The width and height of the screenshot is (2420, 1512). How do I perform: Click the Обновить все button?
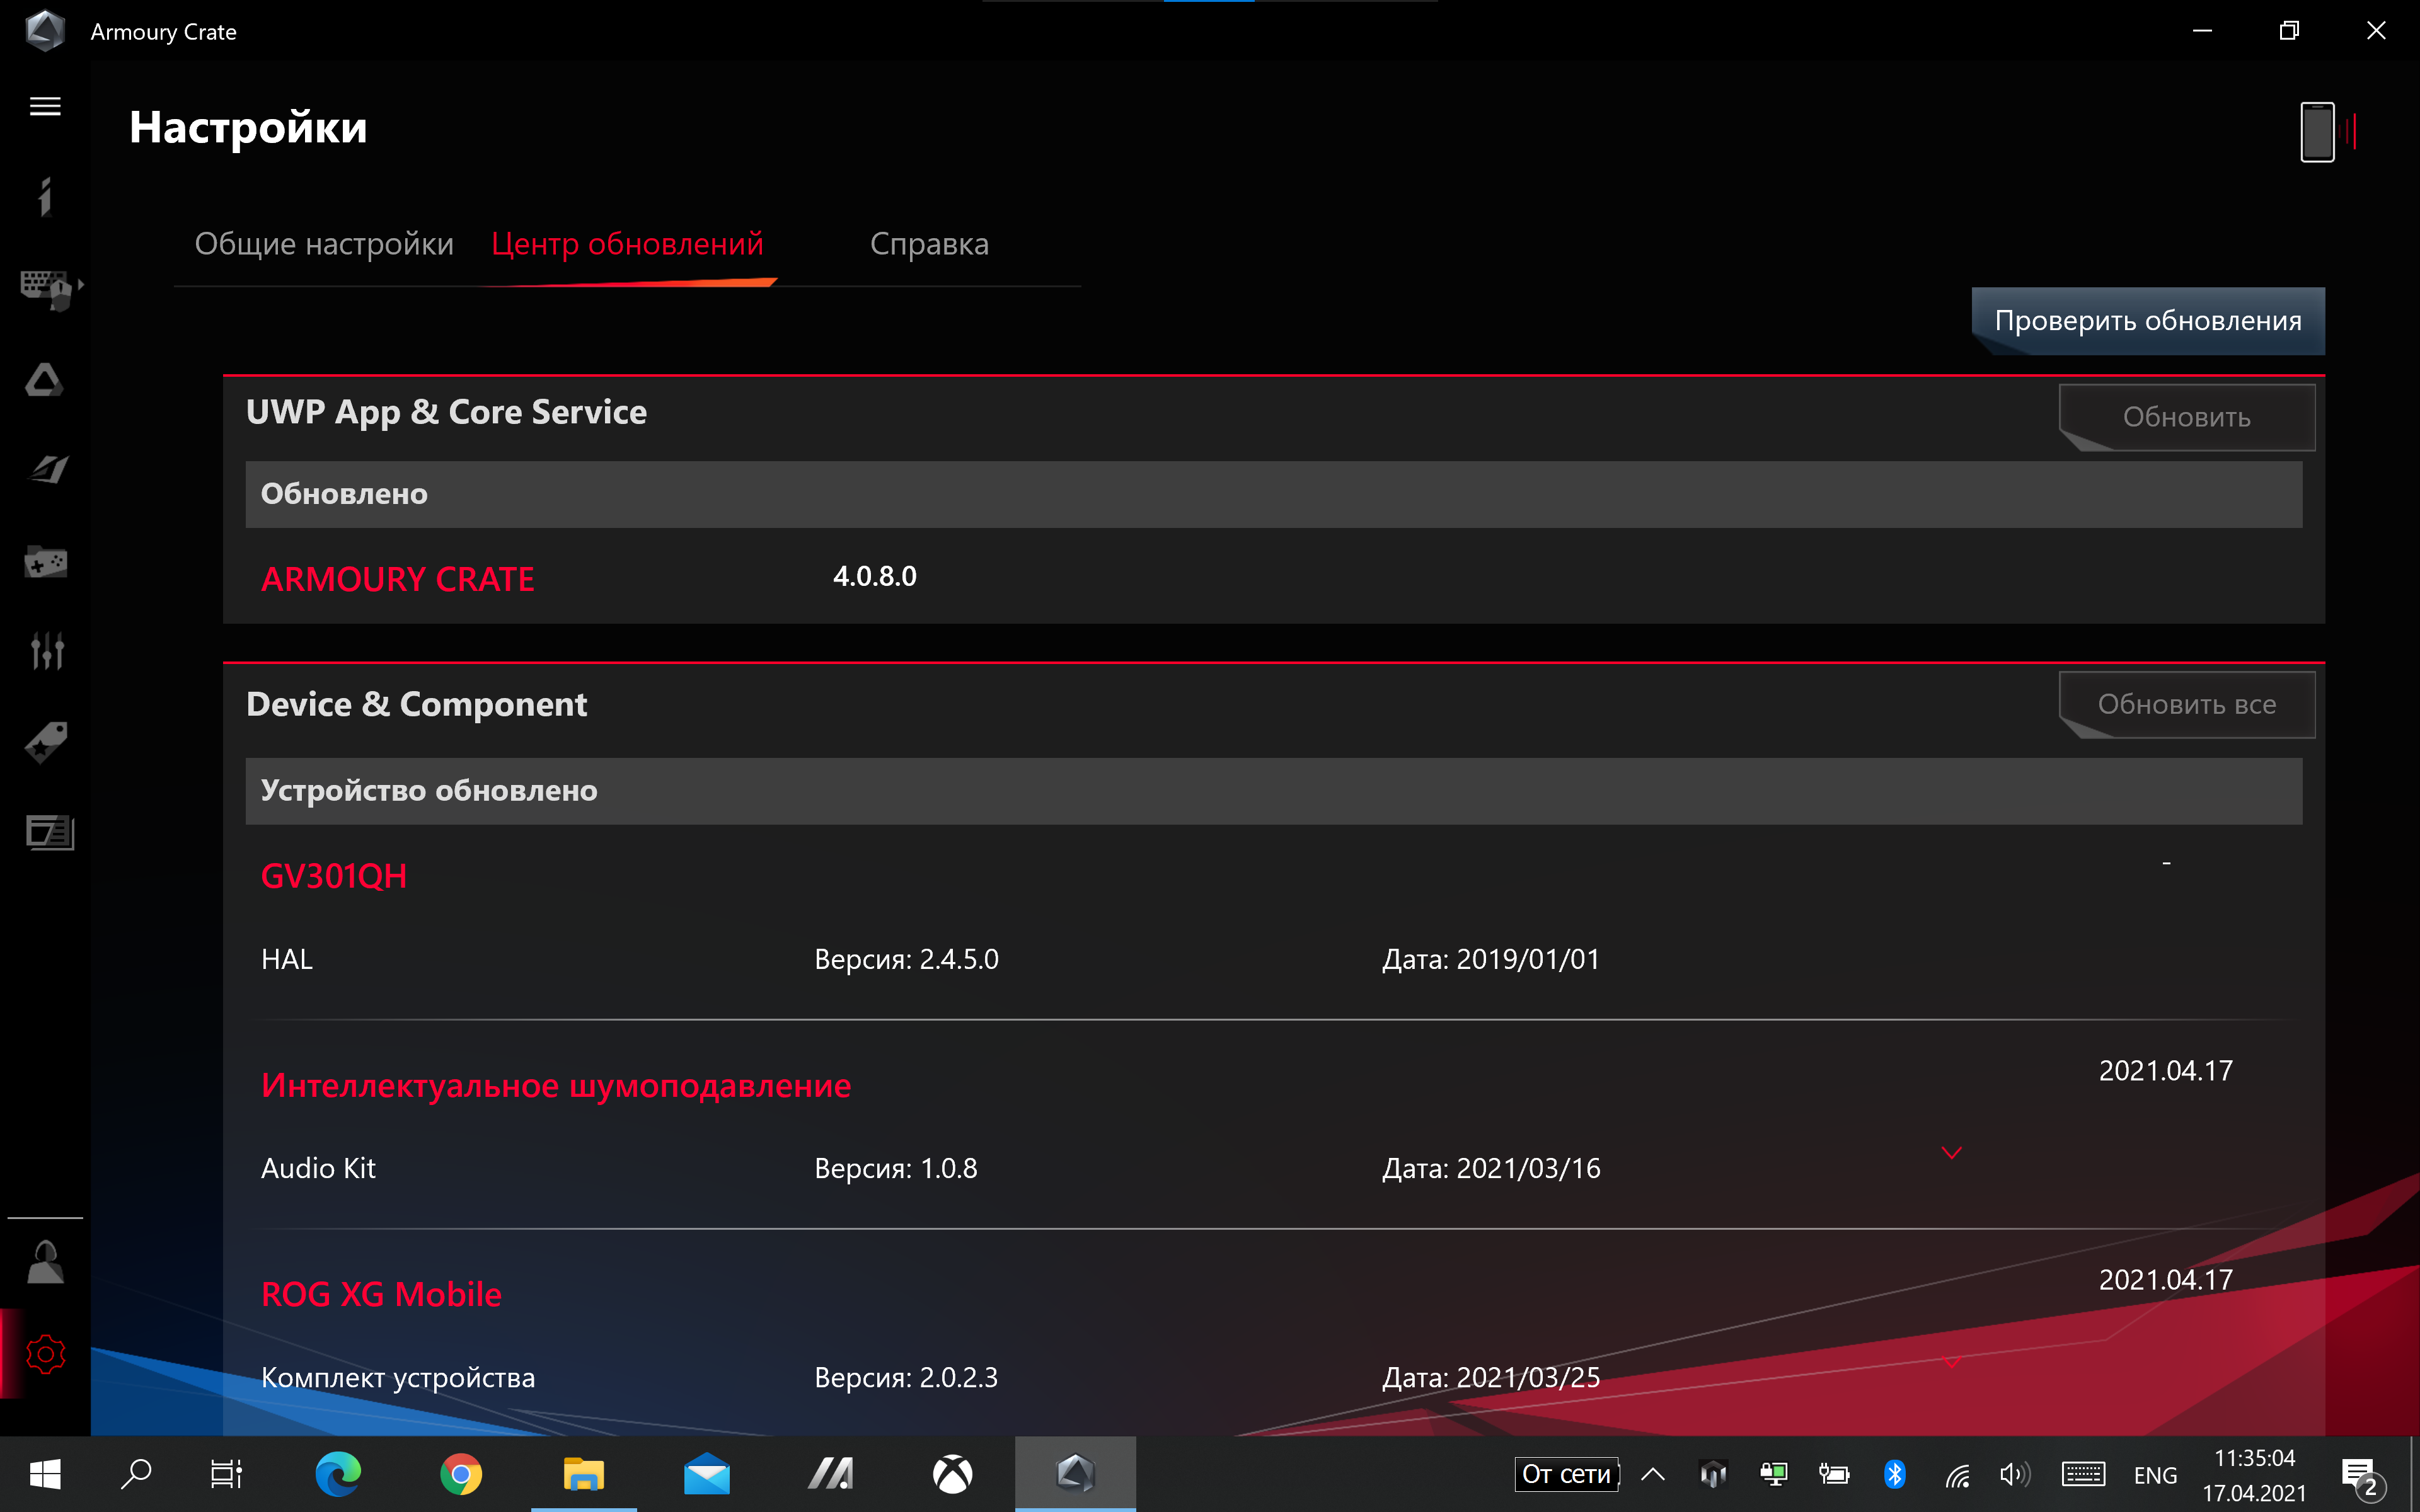point(2186,704)
